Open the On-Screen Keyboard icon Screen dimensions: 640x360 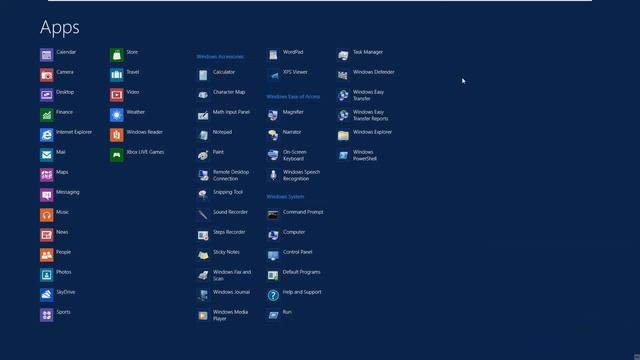pos(273,155)
